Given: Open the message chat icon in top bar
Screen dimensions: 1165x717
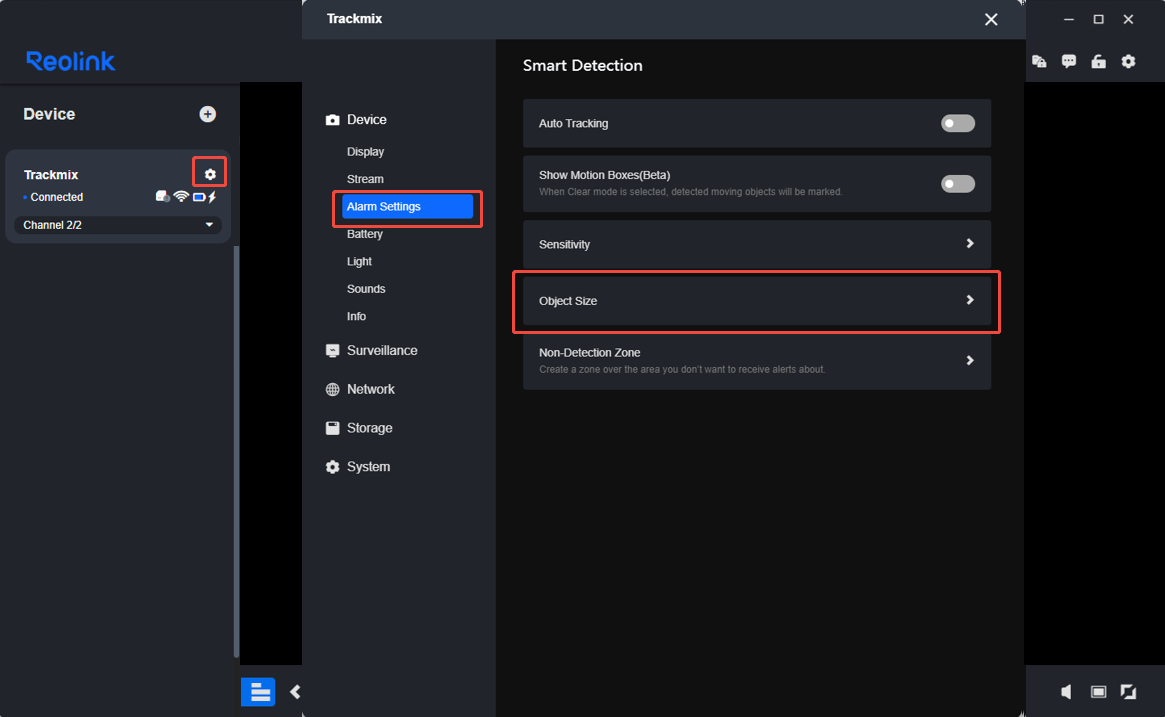Looking at the screenshot, I should [1068, 61].
